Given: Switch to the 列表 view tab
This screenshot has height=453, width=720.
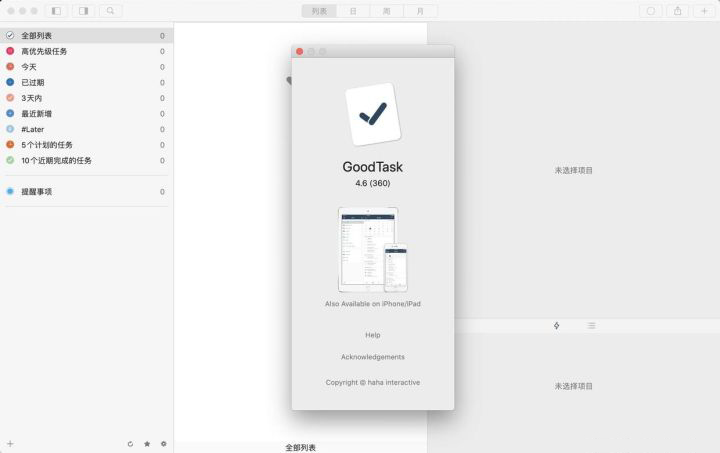Looking at the screenshot, I should (319, 11).
